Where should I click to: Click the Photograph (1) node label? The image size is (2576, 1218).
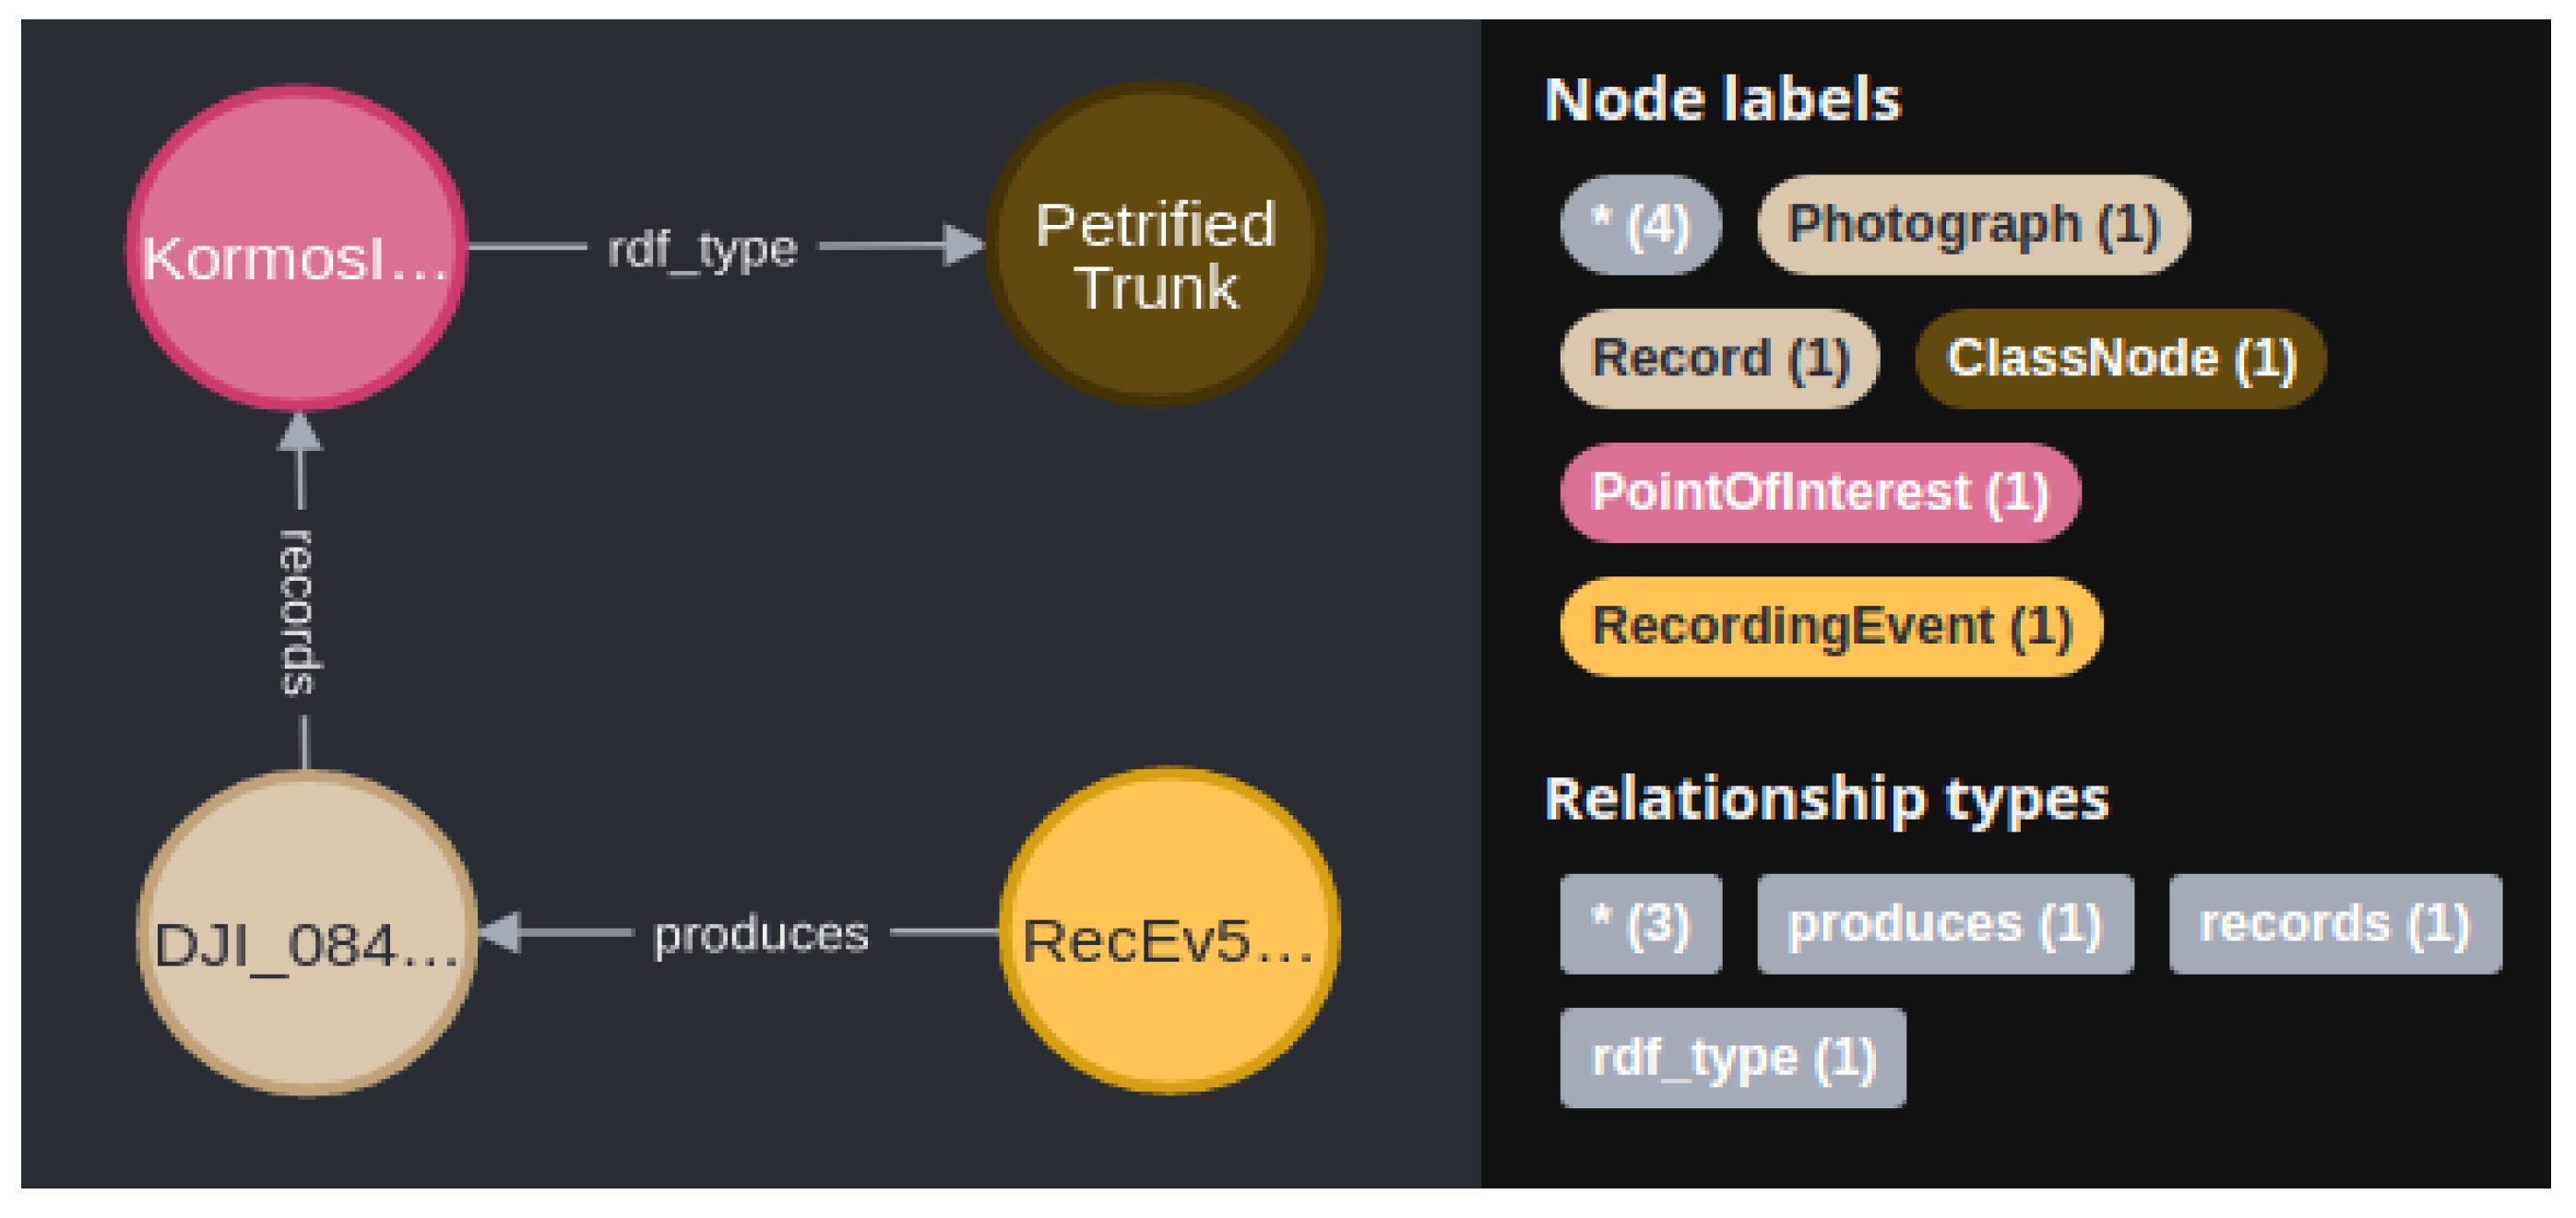1973,225
